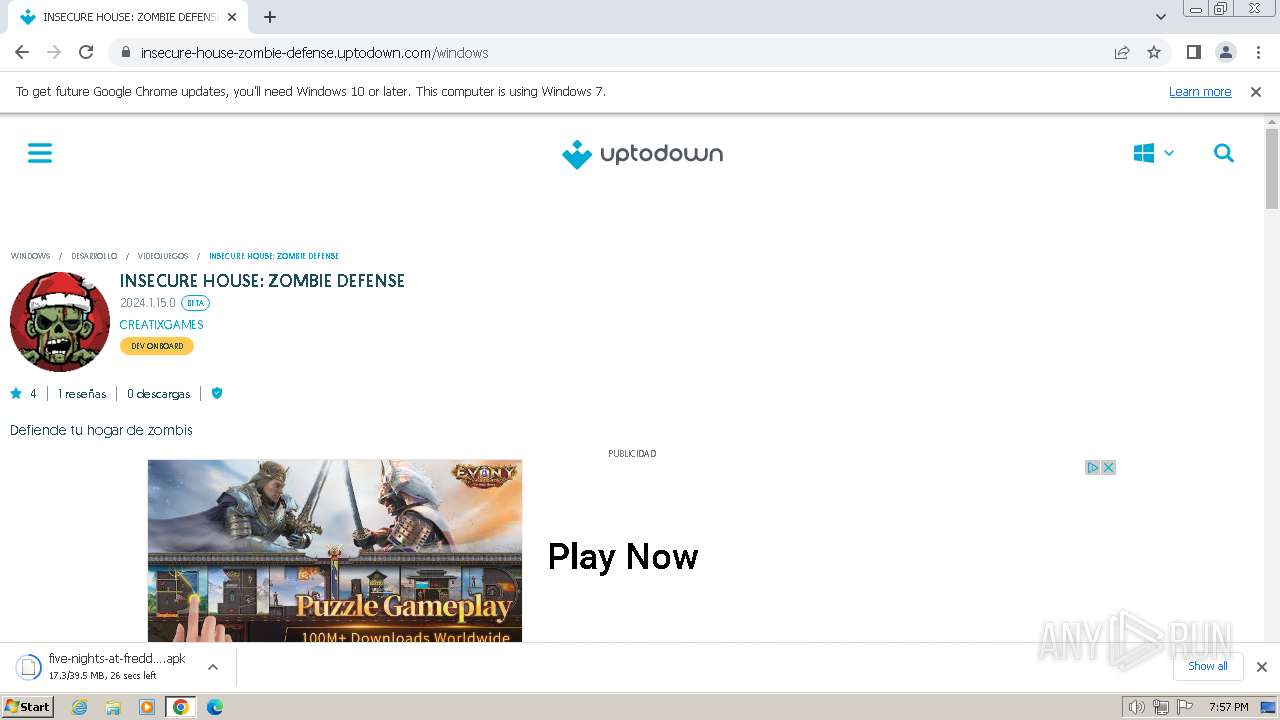Click the Show all downloads button
The width and height of the screenshot is (1280, 720).
1208,666
